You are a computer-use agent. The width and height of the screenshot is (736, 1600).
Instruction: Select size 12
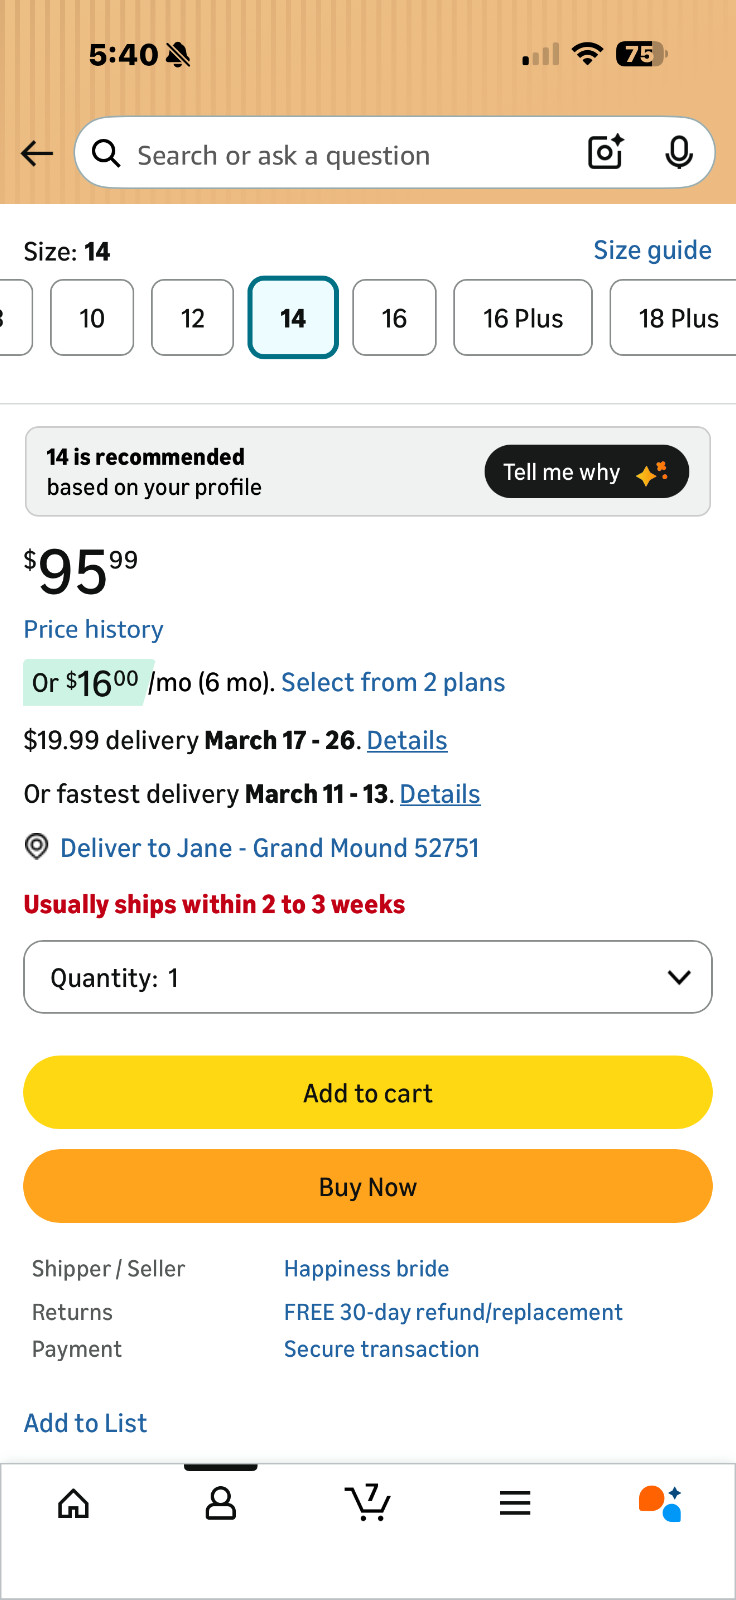coord(193,318)
